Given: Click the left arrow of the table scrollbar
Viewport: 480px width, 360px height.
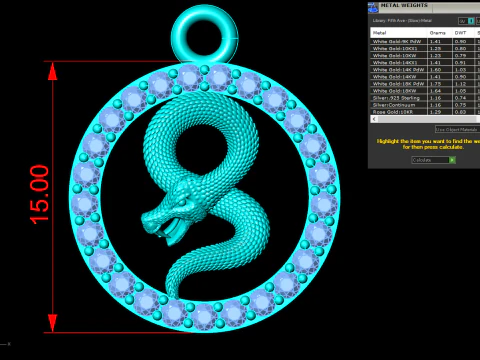Looking at the screenshot, I should pos(374,119).
